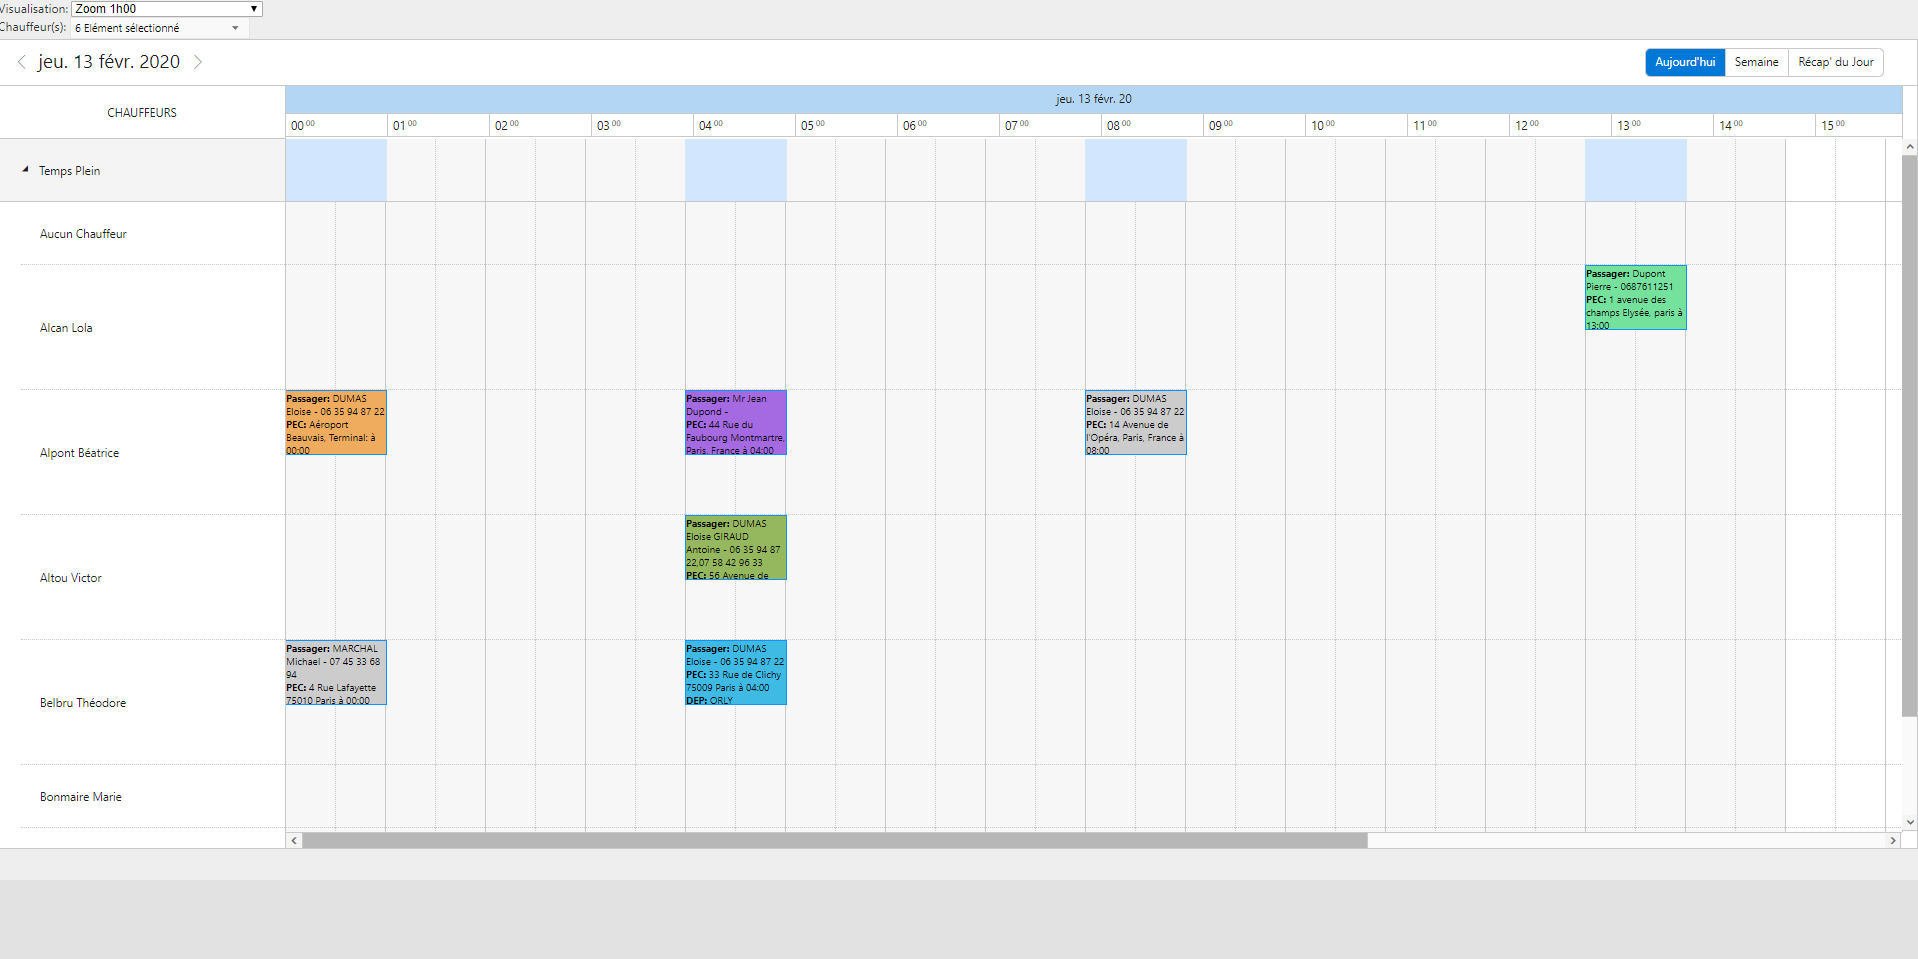This screenshot has width=1918, height=959.
Task: Select the green Dupont Pierre appointment
Action: [x=1635, y=297]
